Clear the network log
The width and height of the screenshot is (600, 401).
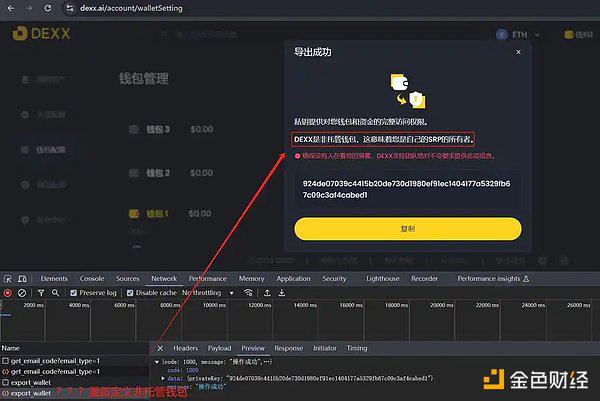22,293
